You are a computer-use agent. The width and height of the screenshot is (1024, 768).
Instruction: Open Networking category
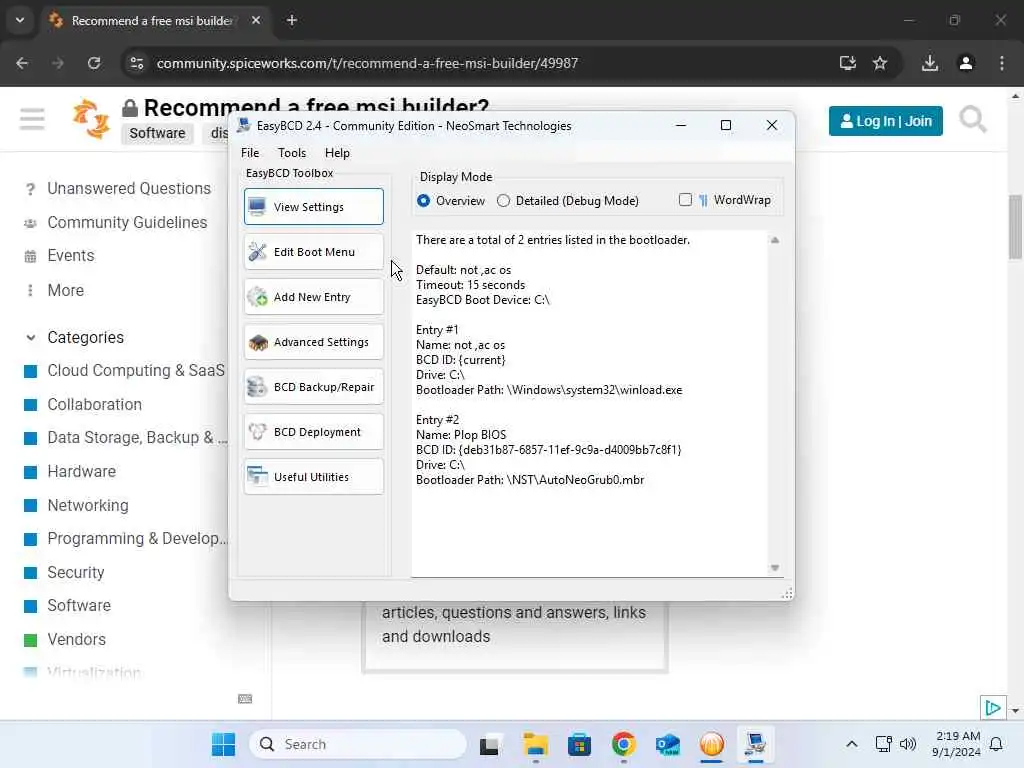pos(88,505)
